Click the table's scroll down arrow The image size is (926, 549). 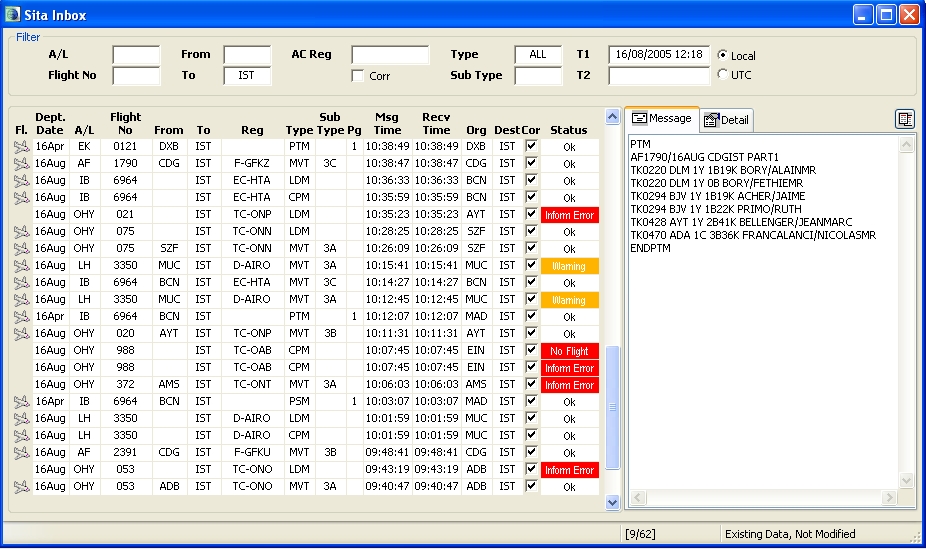click(x=613, y=503)
